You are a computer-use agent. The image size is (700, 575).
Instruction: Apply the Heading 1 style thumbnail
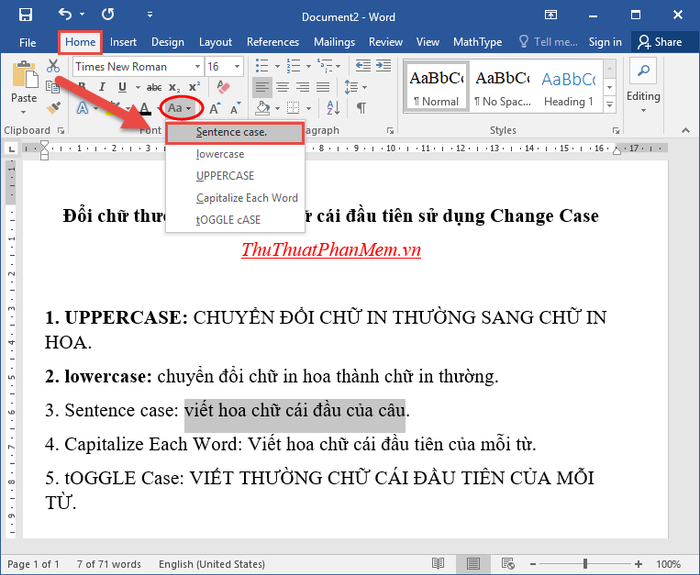pyautogui.click(x=568, y=86)
